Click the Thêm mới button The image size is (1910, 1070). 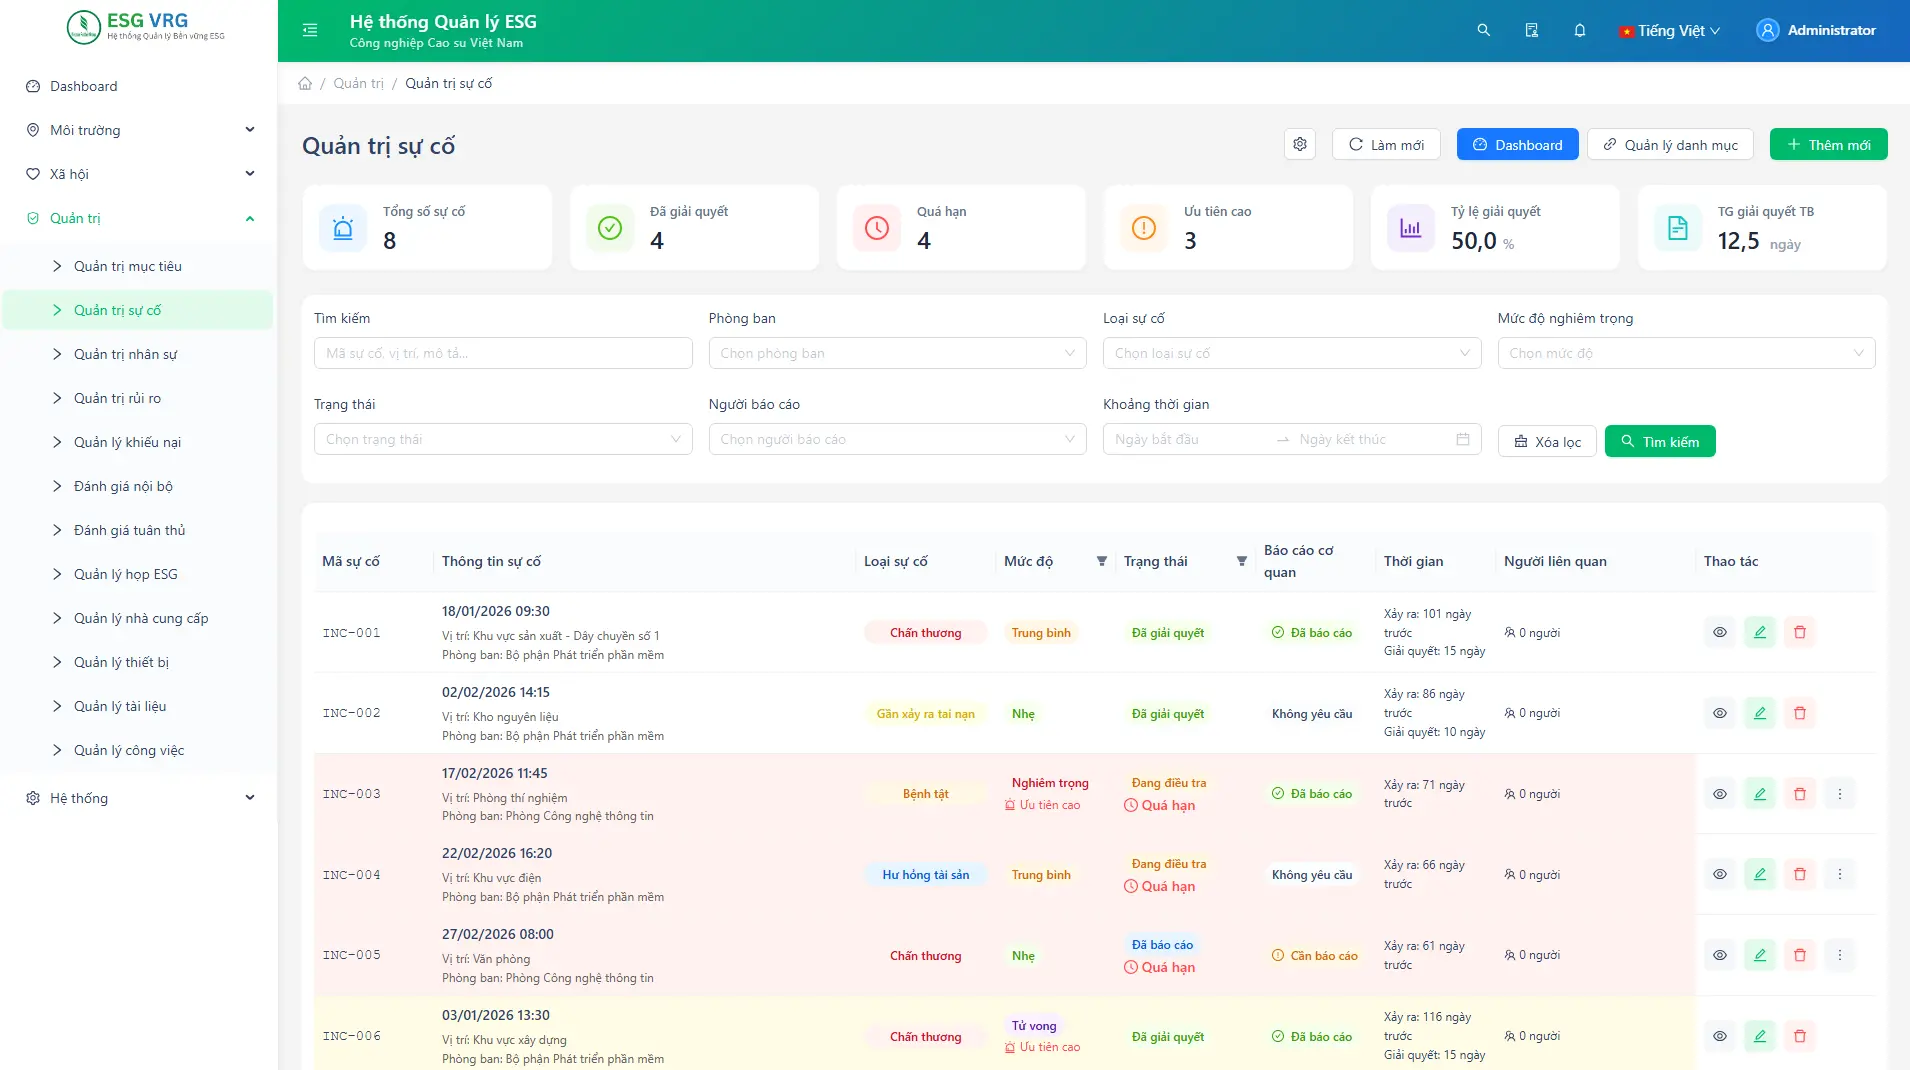(x=1828, y=144)
